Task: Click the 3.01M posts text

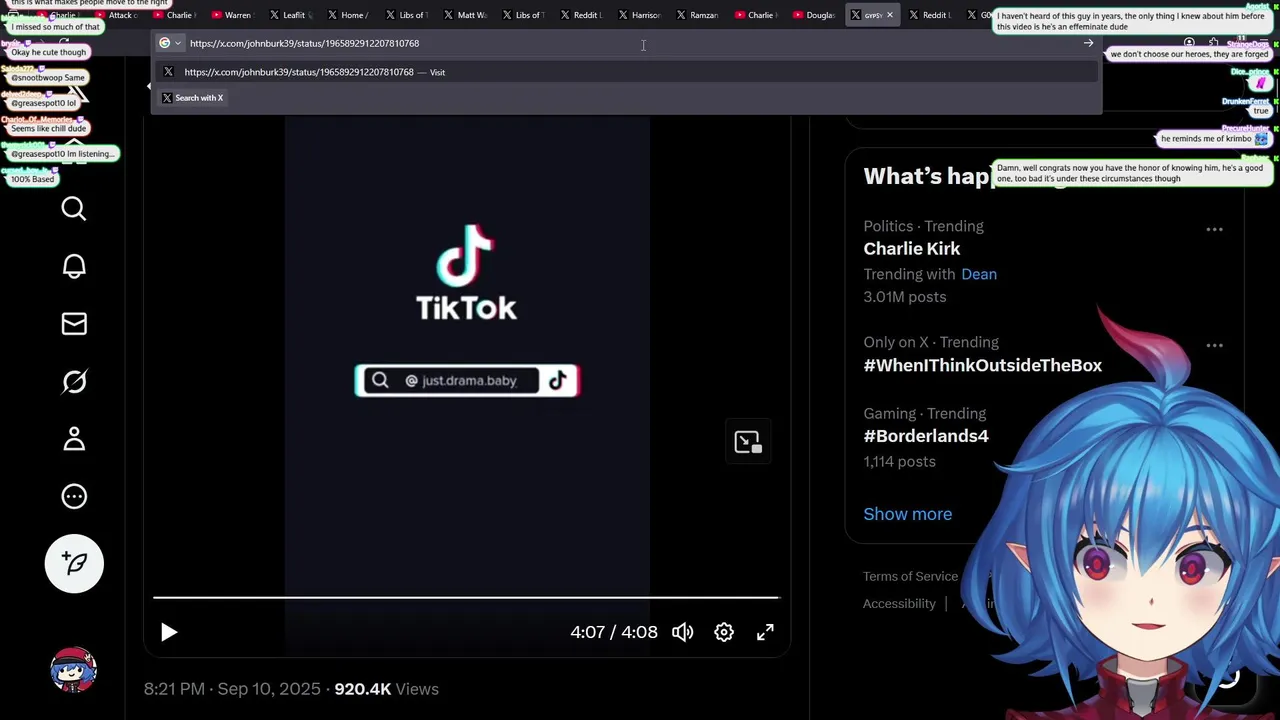Action: [x=905, y=297]
